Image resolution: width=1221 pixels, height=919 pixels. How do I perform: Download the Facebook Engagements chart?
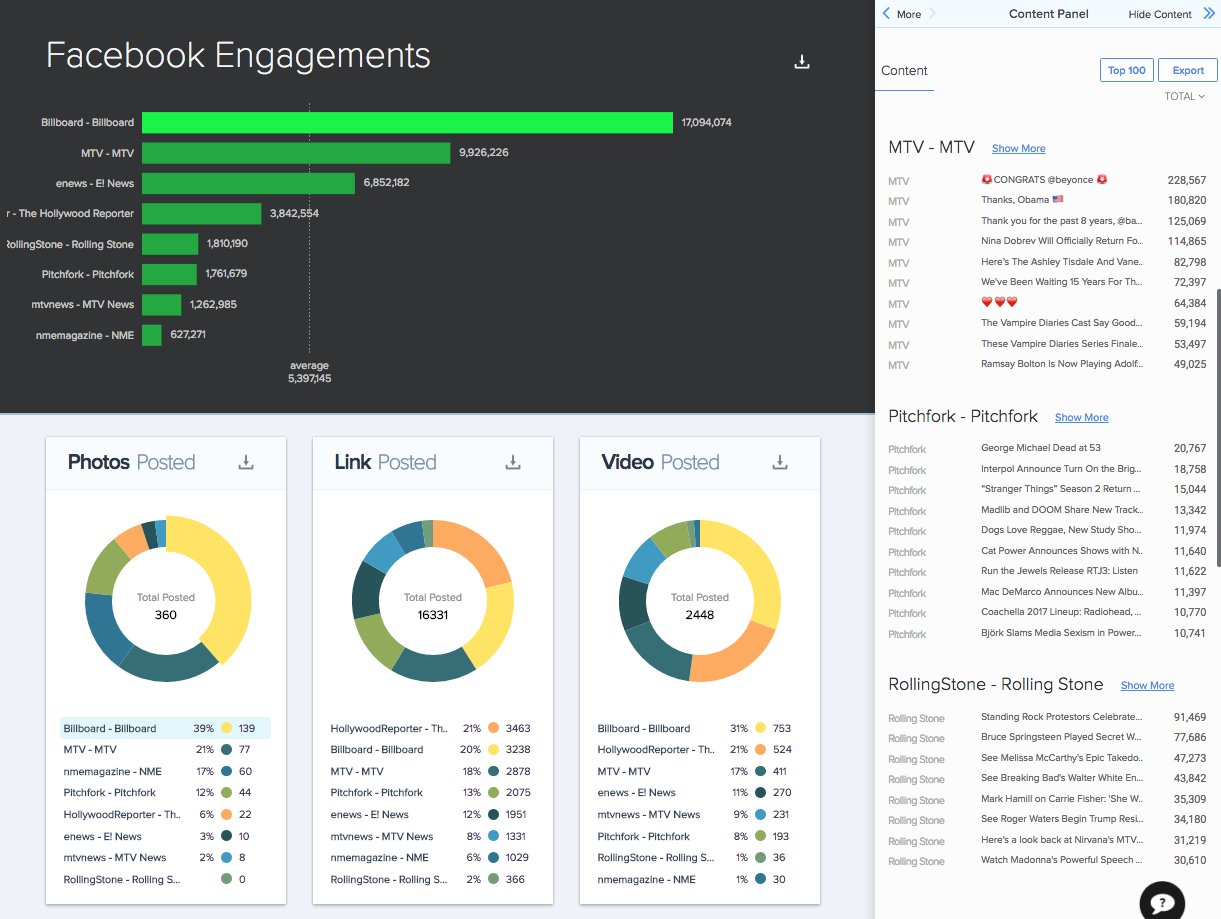coord(801,62)
